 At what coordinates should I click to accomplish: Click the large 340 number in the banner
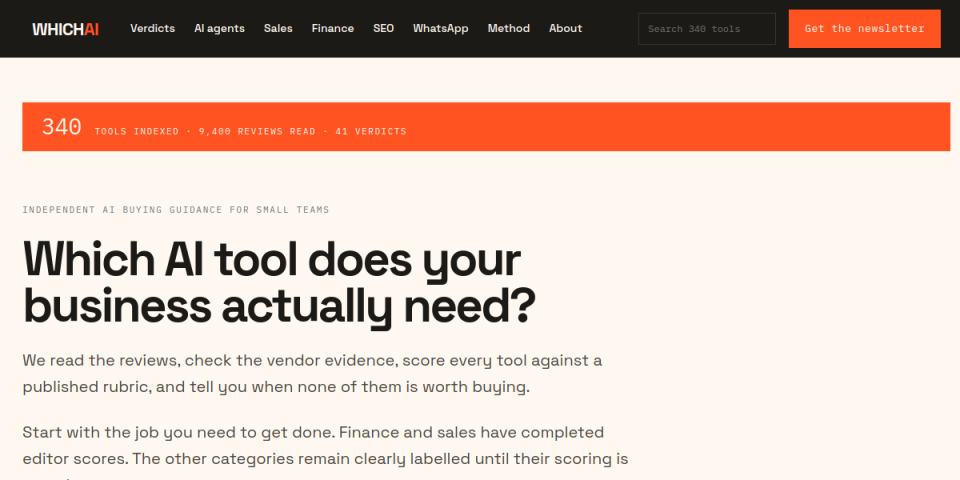pyautogui.click(x=61, y=127)
